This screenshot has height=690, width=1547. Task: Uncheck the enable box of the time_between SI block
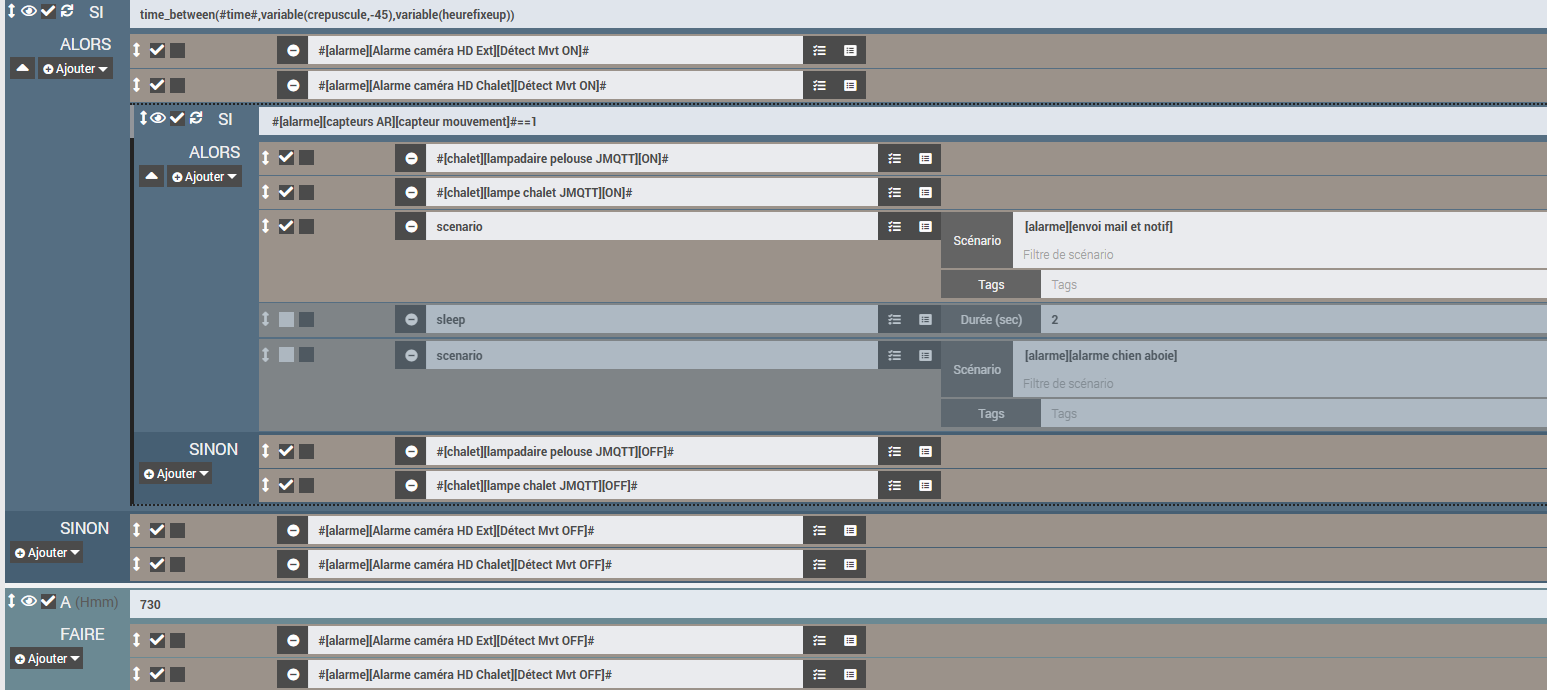pyautogui.click(x=48, y=11)
